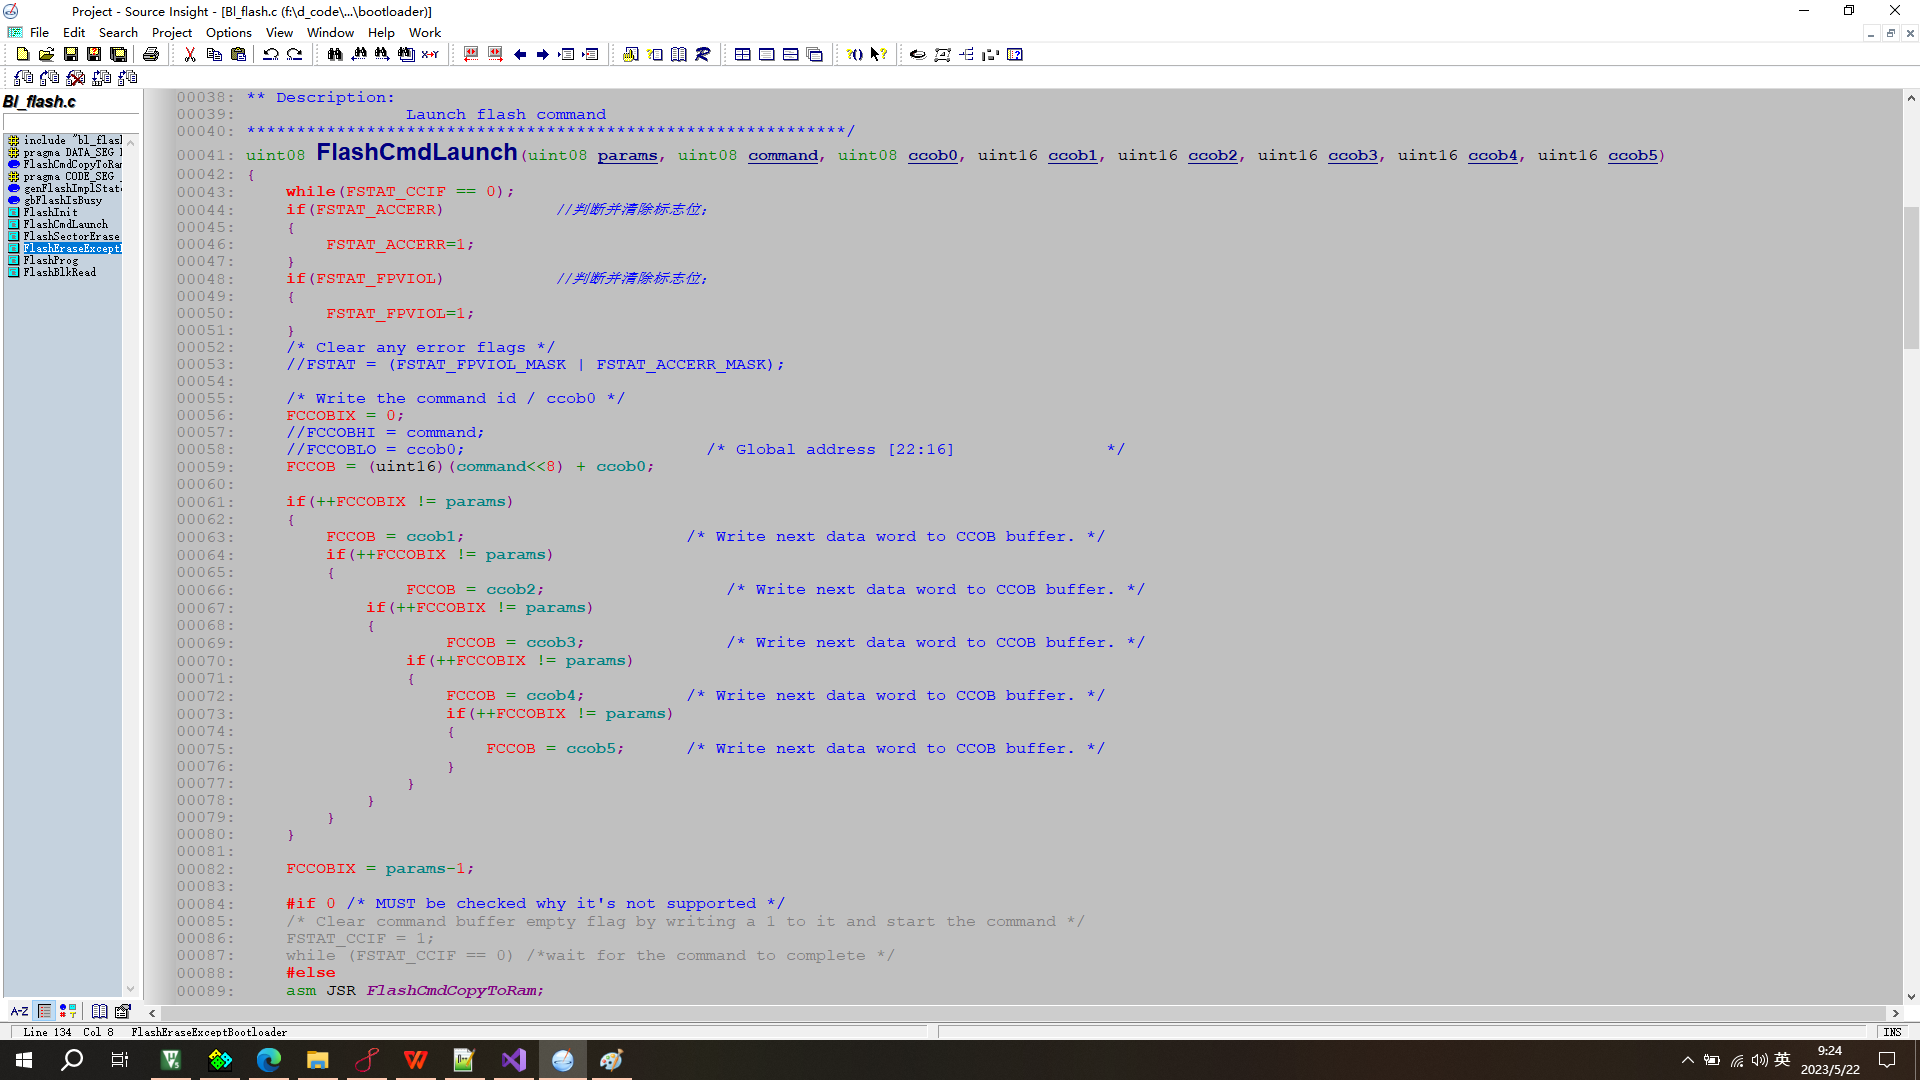
Task: Open the Edit menu
Action: [74, 33]
